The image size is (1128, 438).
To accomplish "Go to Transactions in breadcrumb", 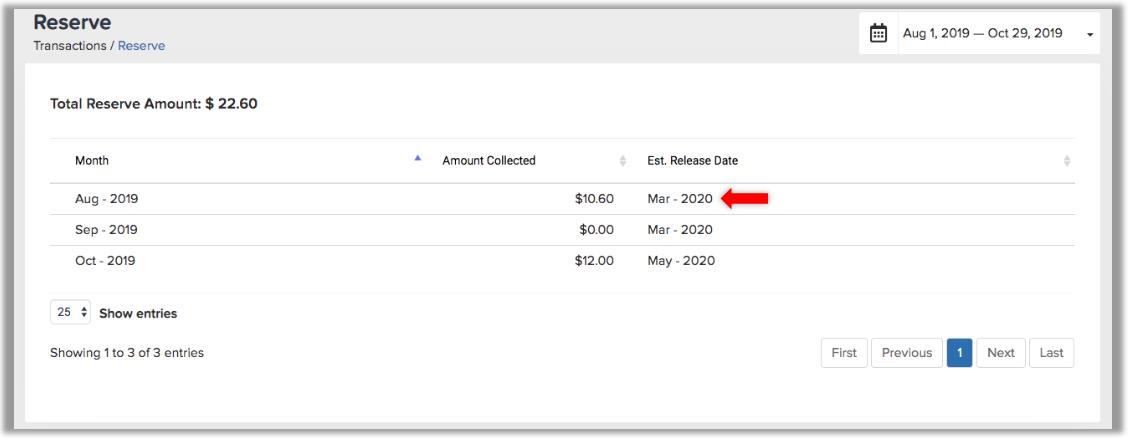I will point(70,45).
